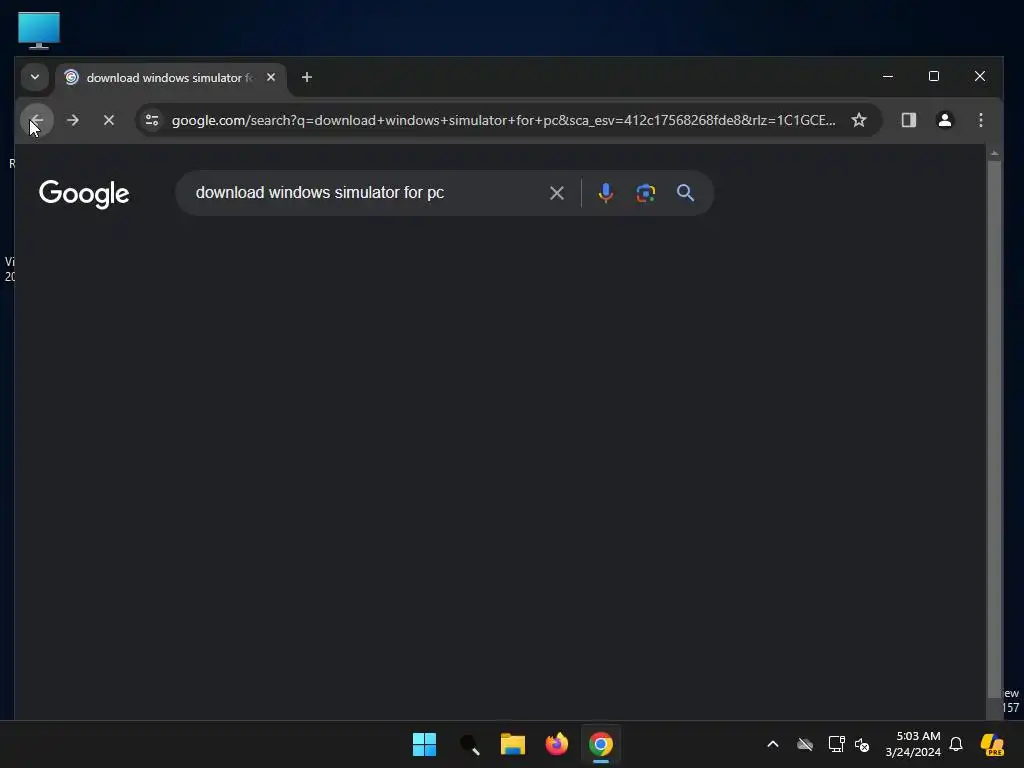Viewport: 1024px width, 768px height.
Task: Close the 'download windows simulator' tab
Action: coord(271,77)
